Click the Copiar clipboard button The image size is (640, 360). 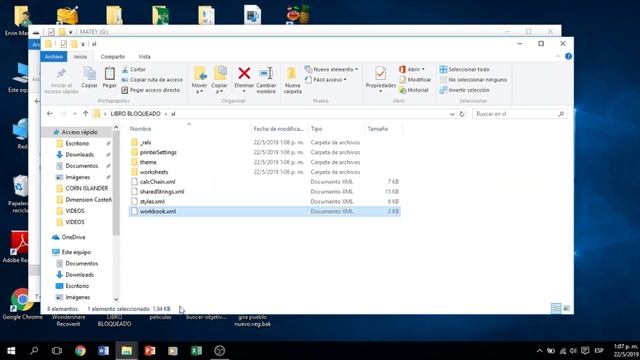point(89,77)
